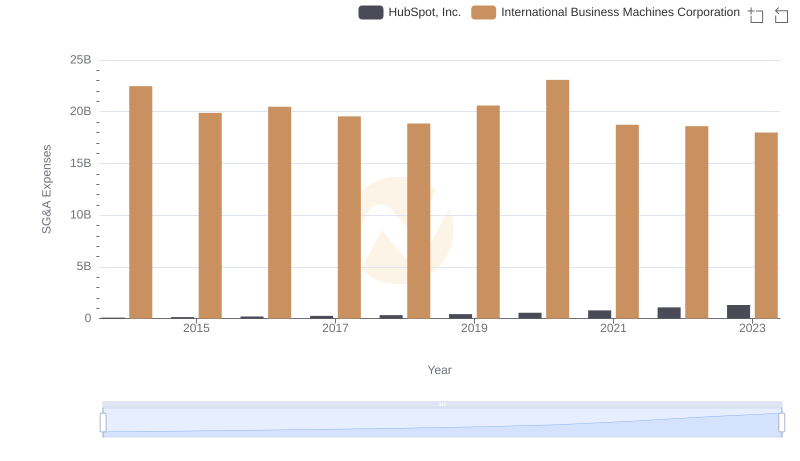Click the IBM bar for 2016

click(280, 213)
